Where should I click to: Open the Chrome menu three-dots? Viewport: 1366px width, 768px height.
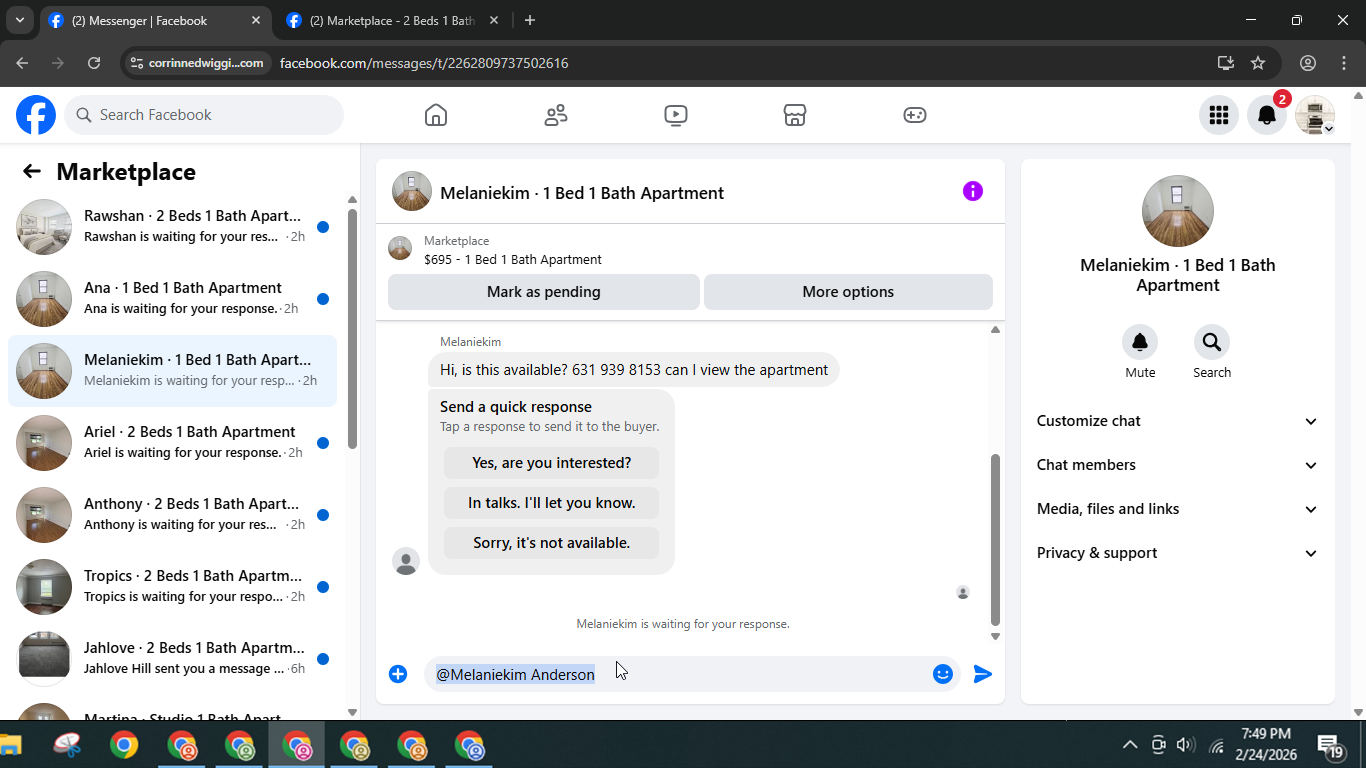pyautogui.click(x=1343, y=63)
